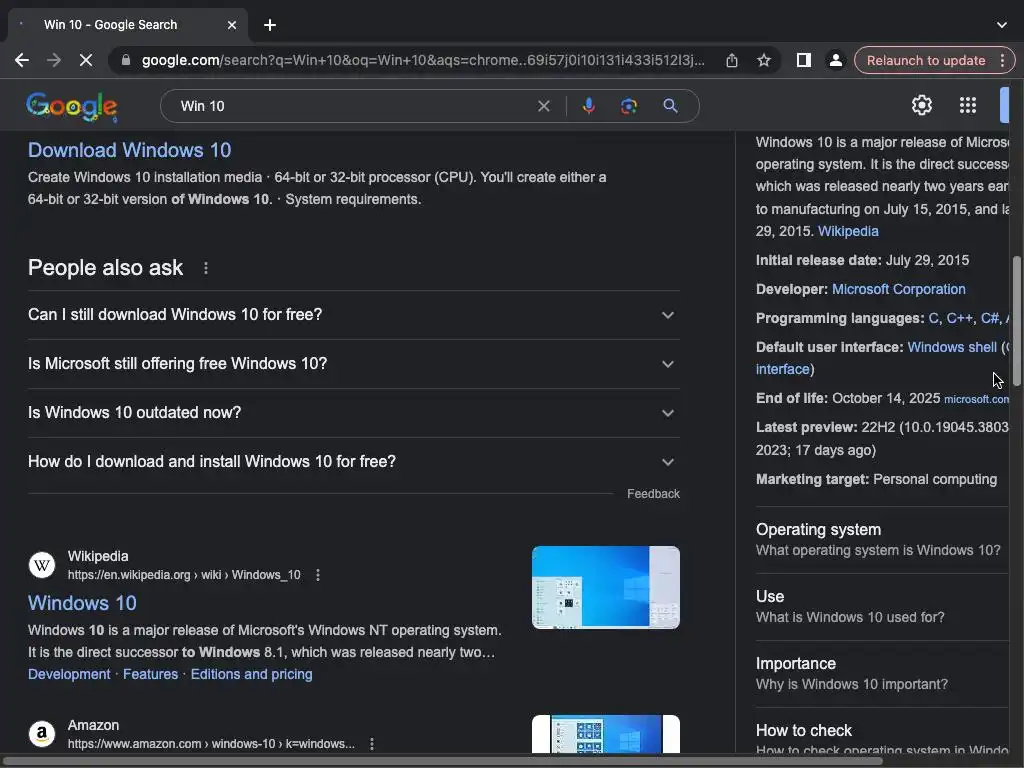
Task: Expand 'Is Windows 10 outdated now?'
Action: (354, 413)
